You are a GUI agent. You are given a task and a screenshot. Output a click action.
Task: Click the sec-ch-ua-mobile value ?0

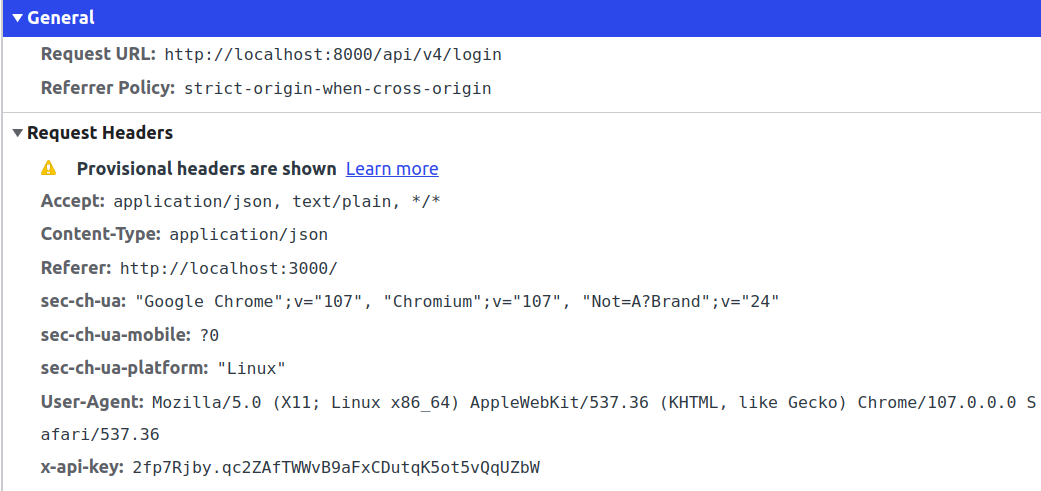209,336
